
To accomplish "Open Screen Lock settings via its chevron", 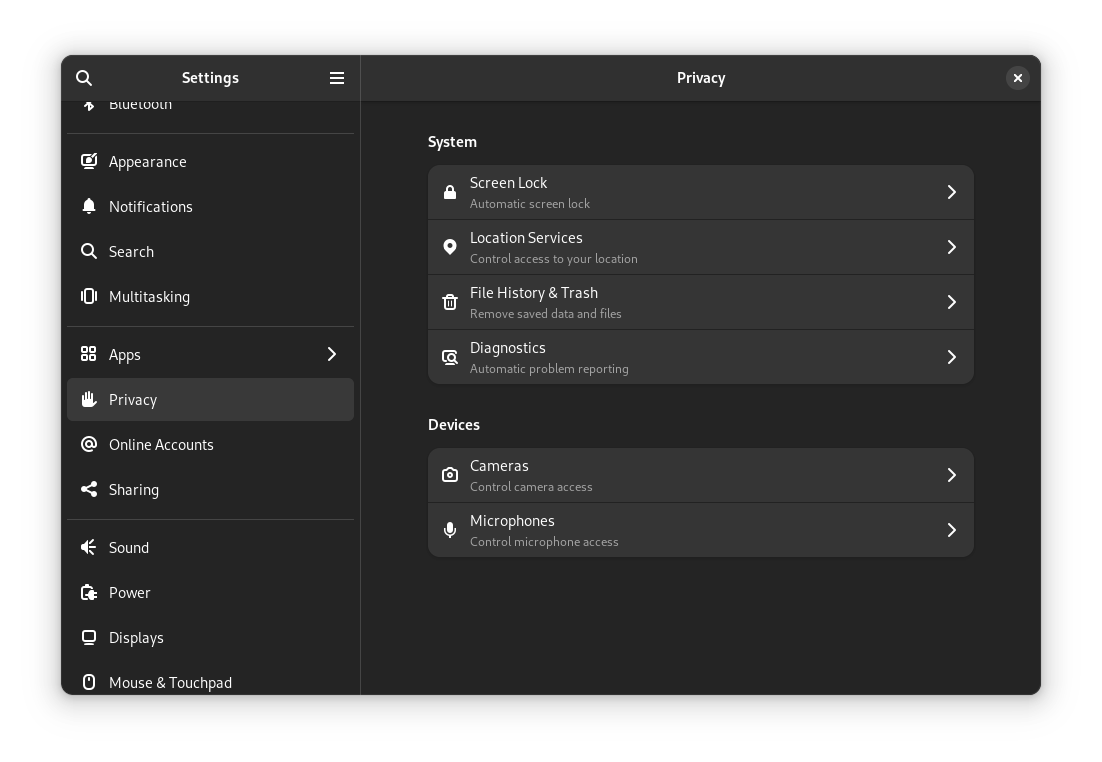I will [951, 192].
